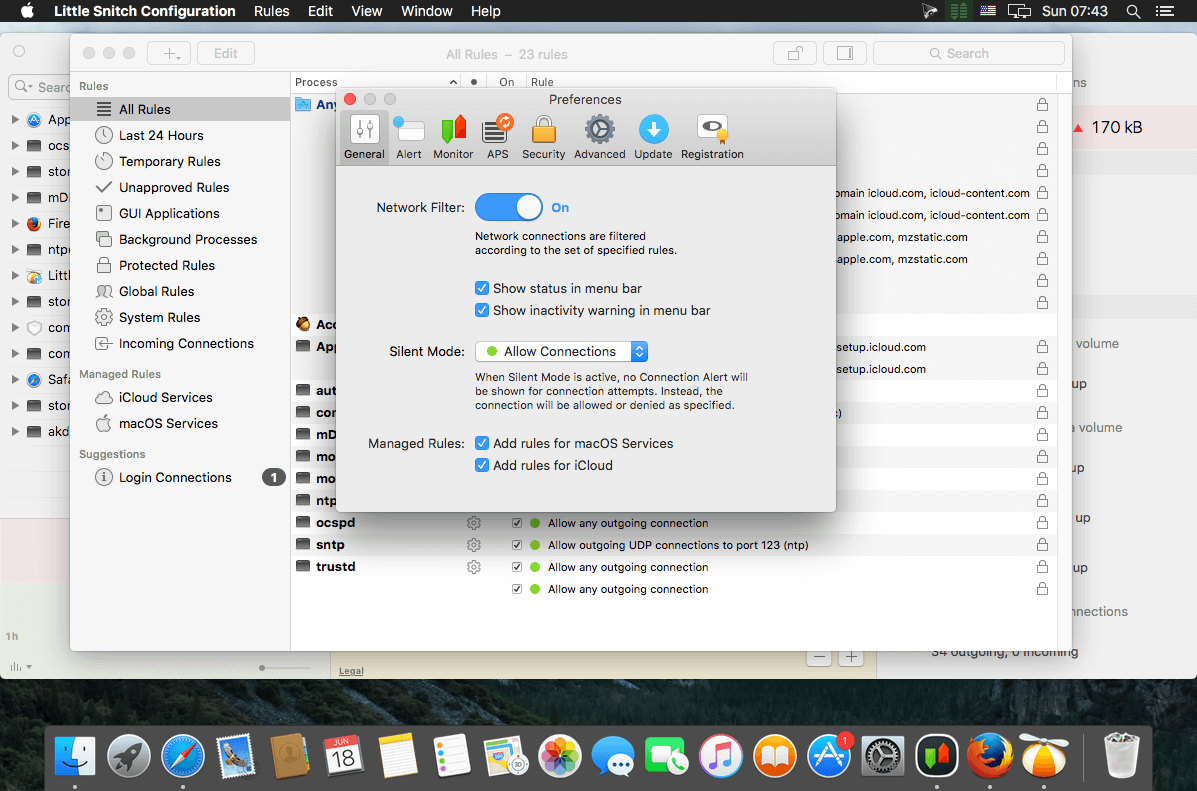The height and width of the screenshot is (791, 1197).
Task: Select Unapproved Rules in the sidebar
Action: click(x=174, y=187)
